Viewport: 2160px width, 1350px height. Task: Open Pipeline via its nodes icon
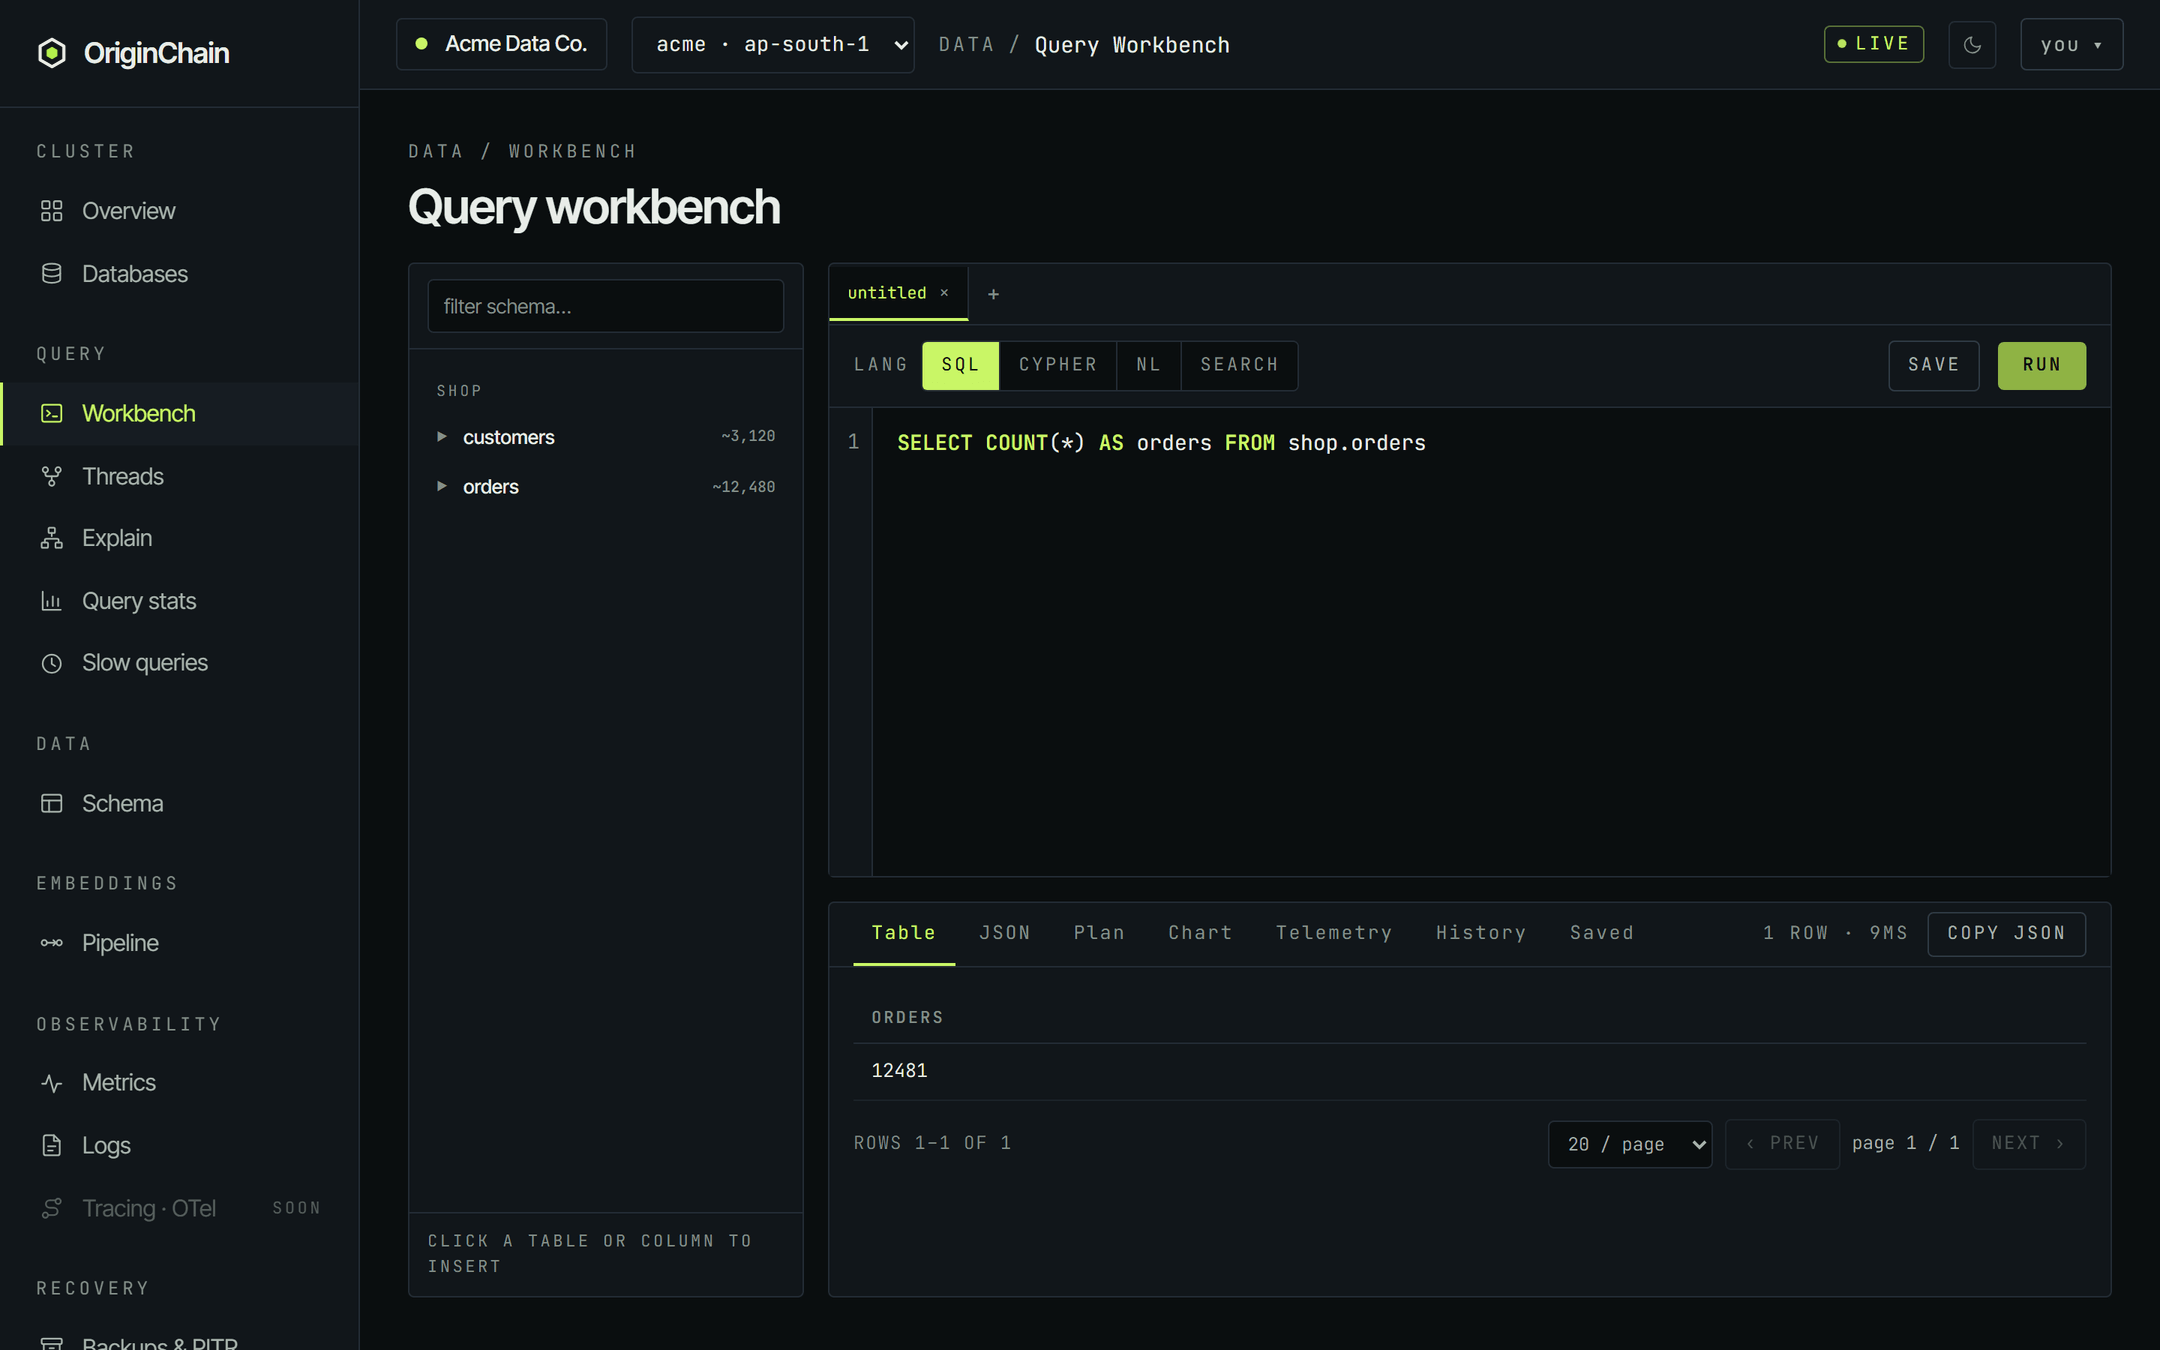(52, 943)
